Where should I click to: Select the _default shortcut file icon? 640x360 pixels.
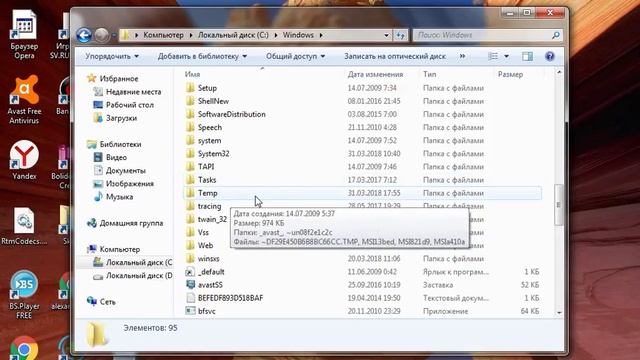(x=190, y=271)
